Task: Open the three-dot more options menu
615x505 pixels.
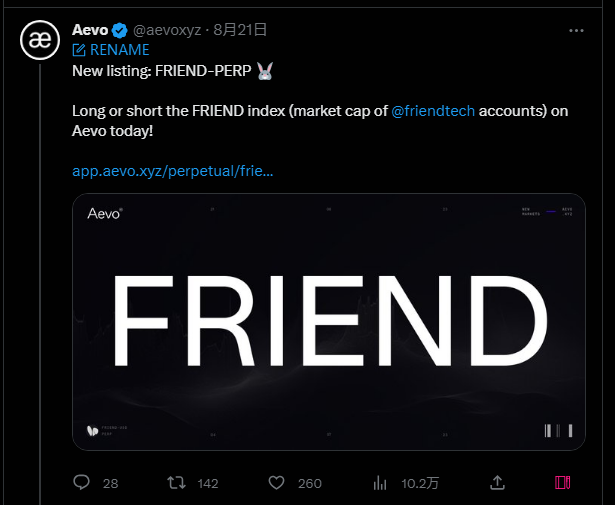Action: click(576, 31)
